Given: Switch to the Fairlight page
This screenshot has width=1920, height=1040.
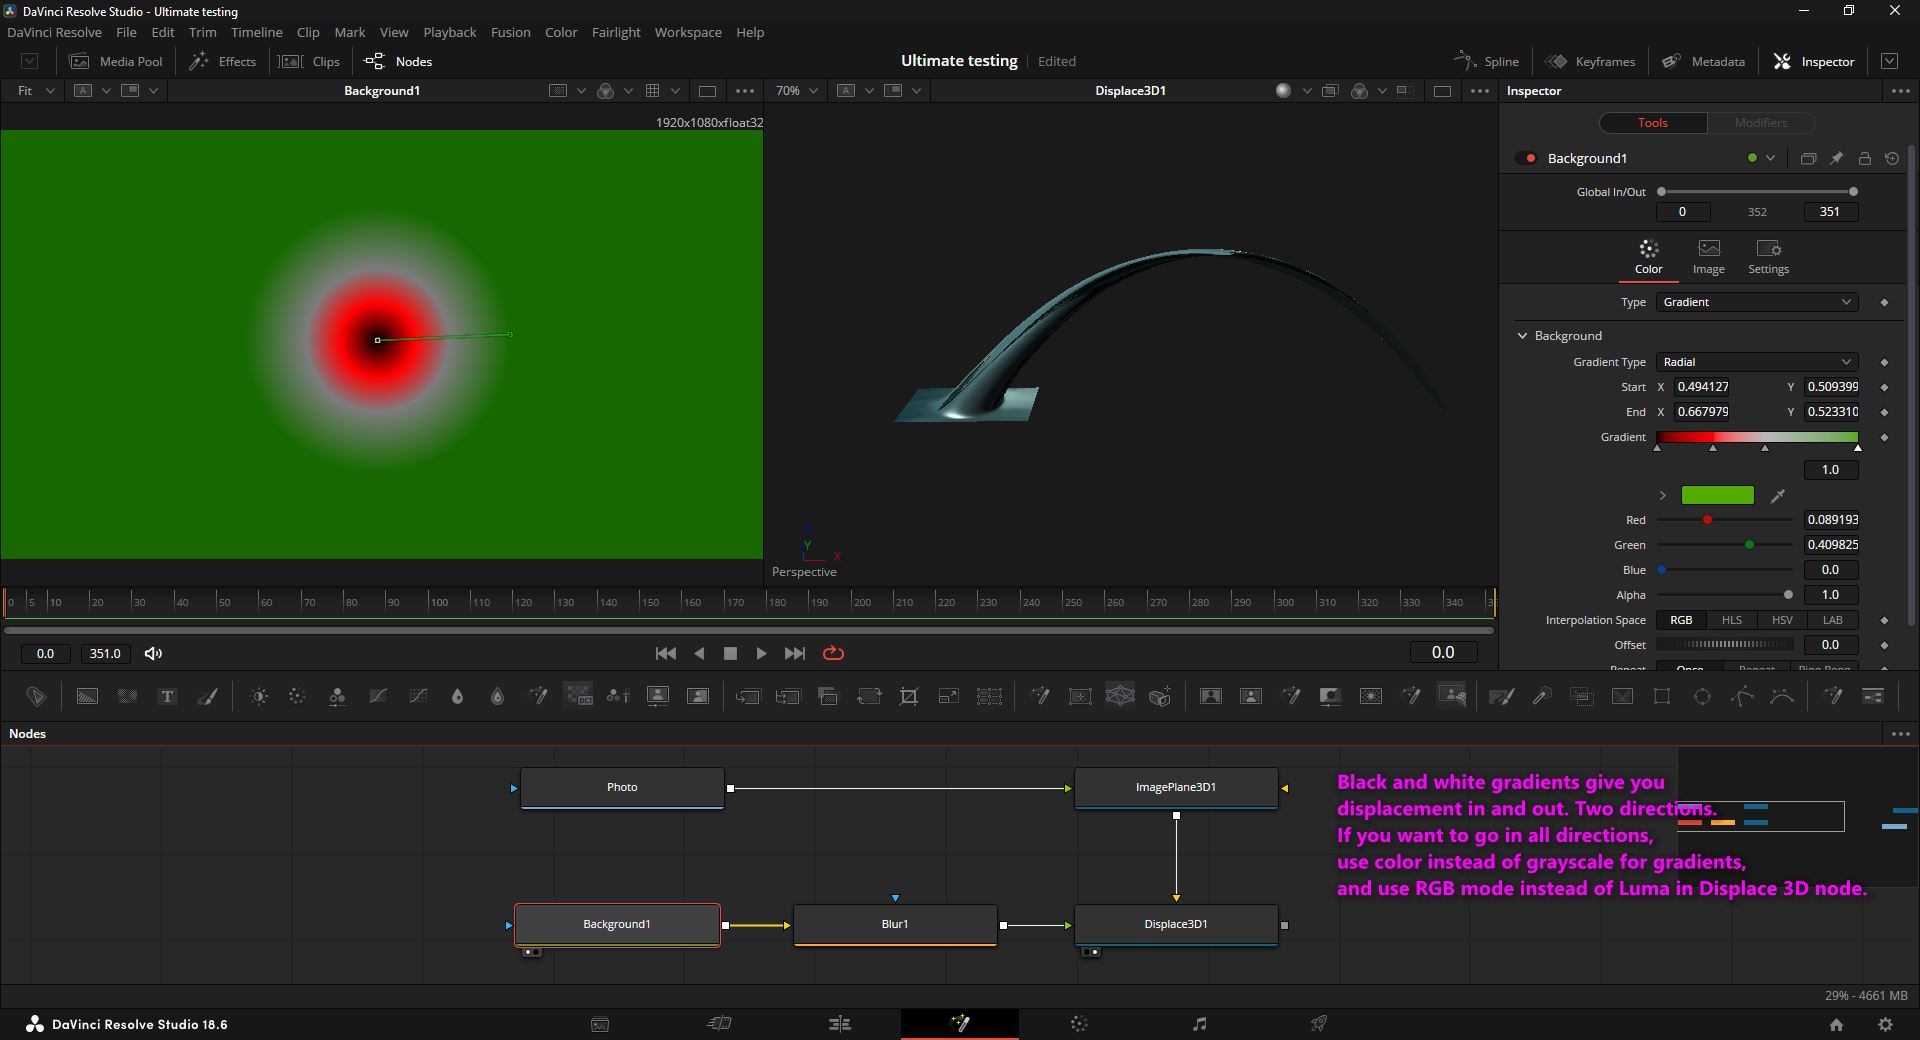Looking at the screenshot, I should pos(1199,1024).
